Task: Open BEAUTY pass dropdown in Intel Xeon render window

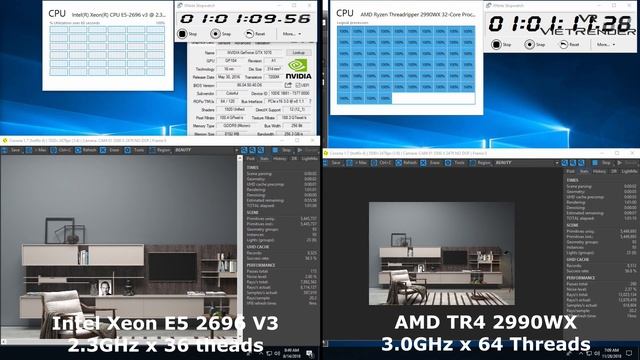Action: pos(206,150)
